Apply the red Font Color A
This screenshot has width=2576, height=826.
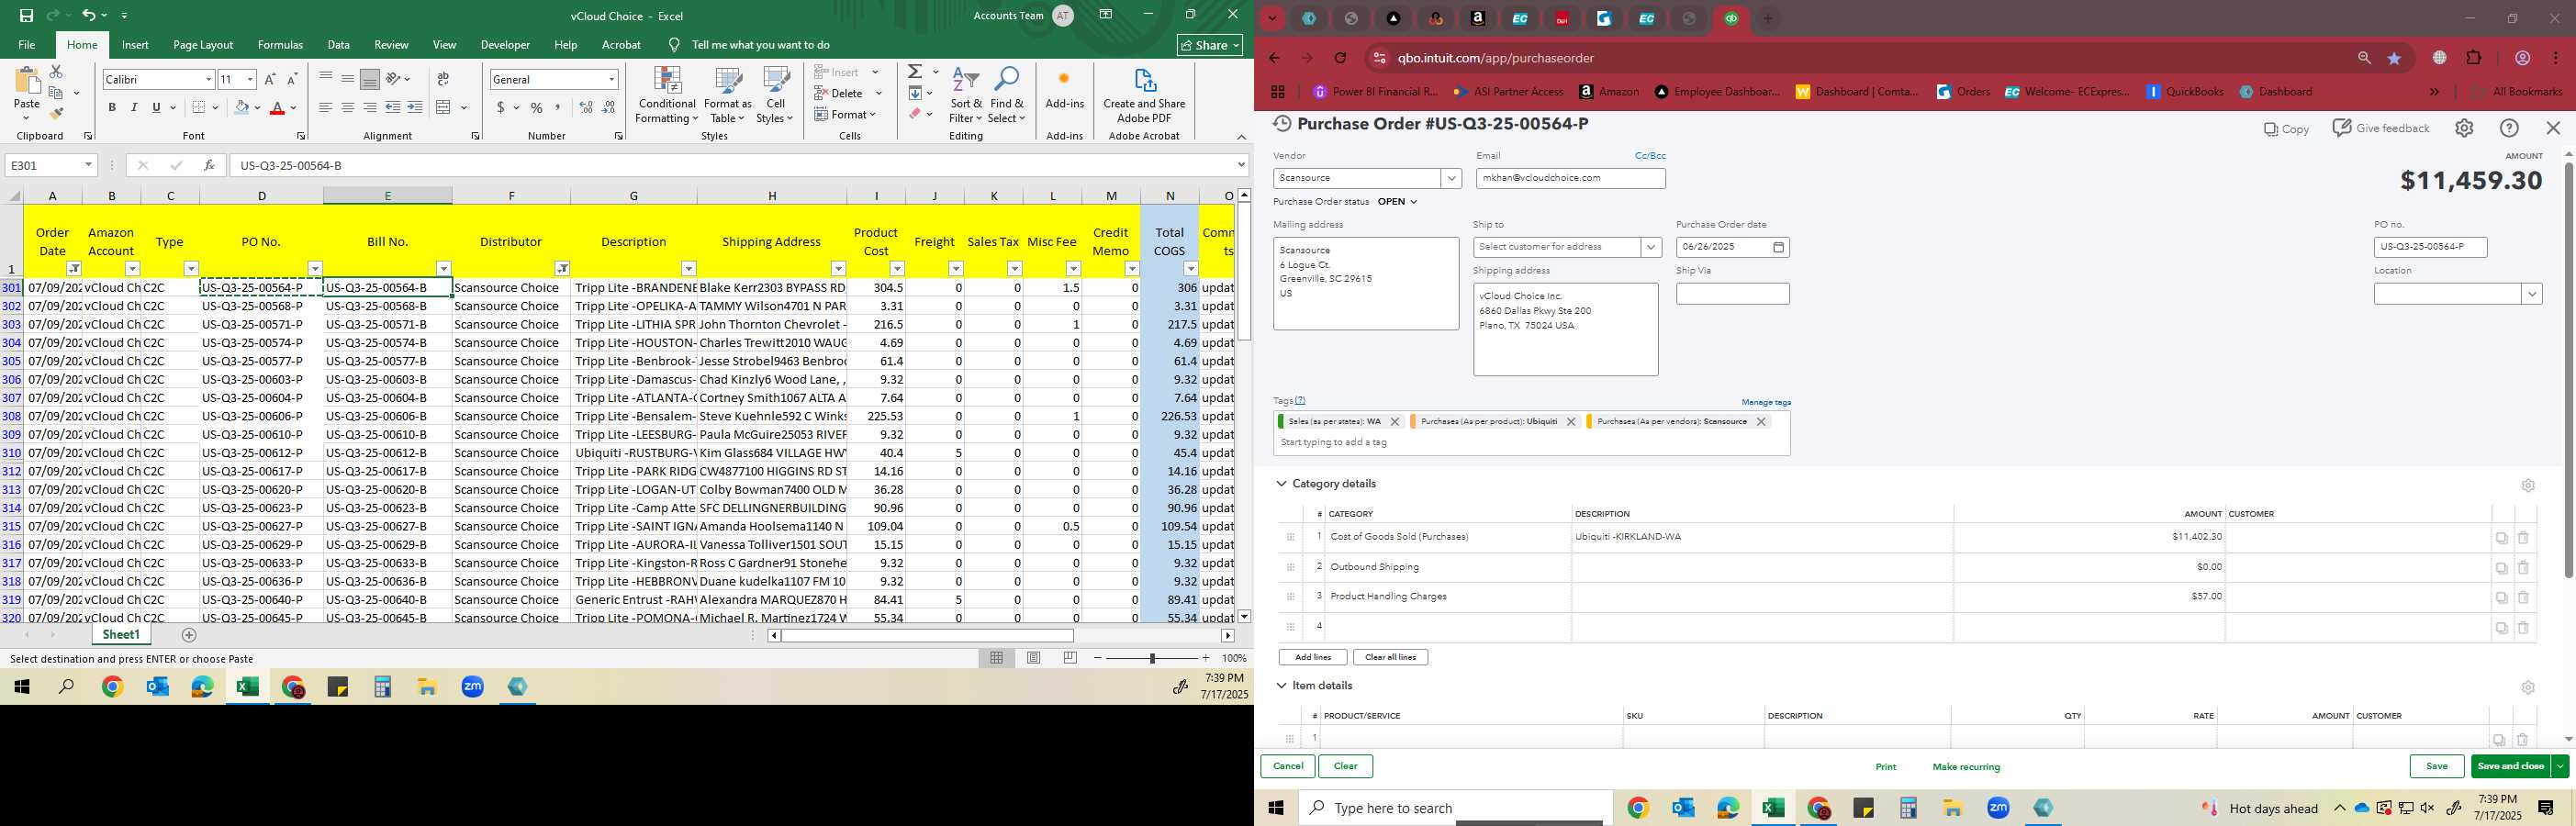pyautogui.click(x=277, y=107)
